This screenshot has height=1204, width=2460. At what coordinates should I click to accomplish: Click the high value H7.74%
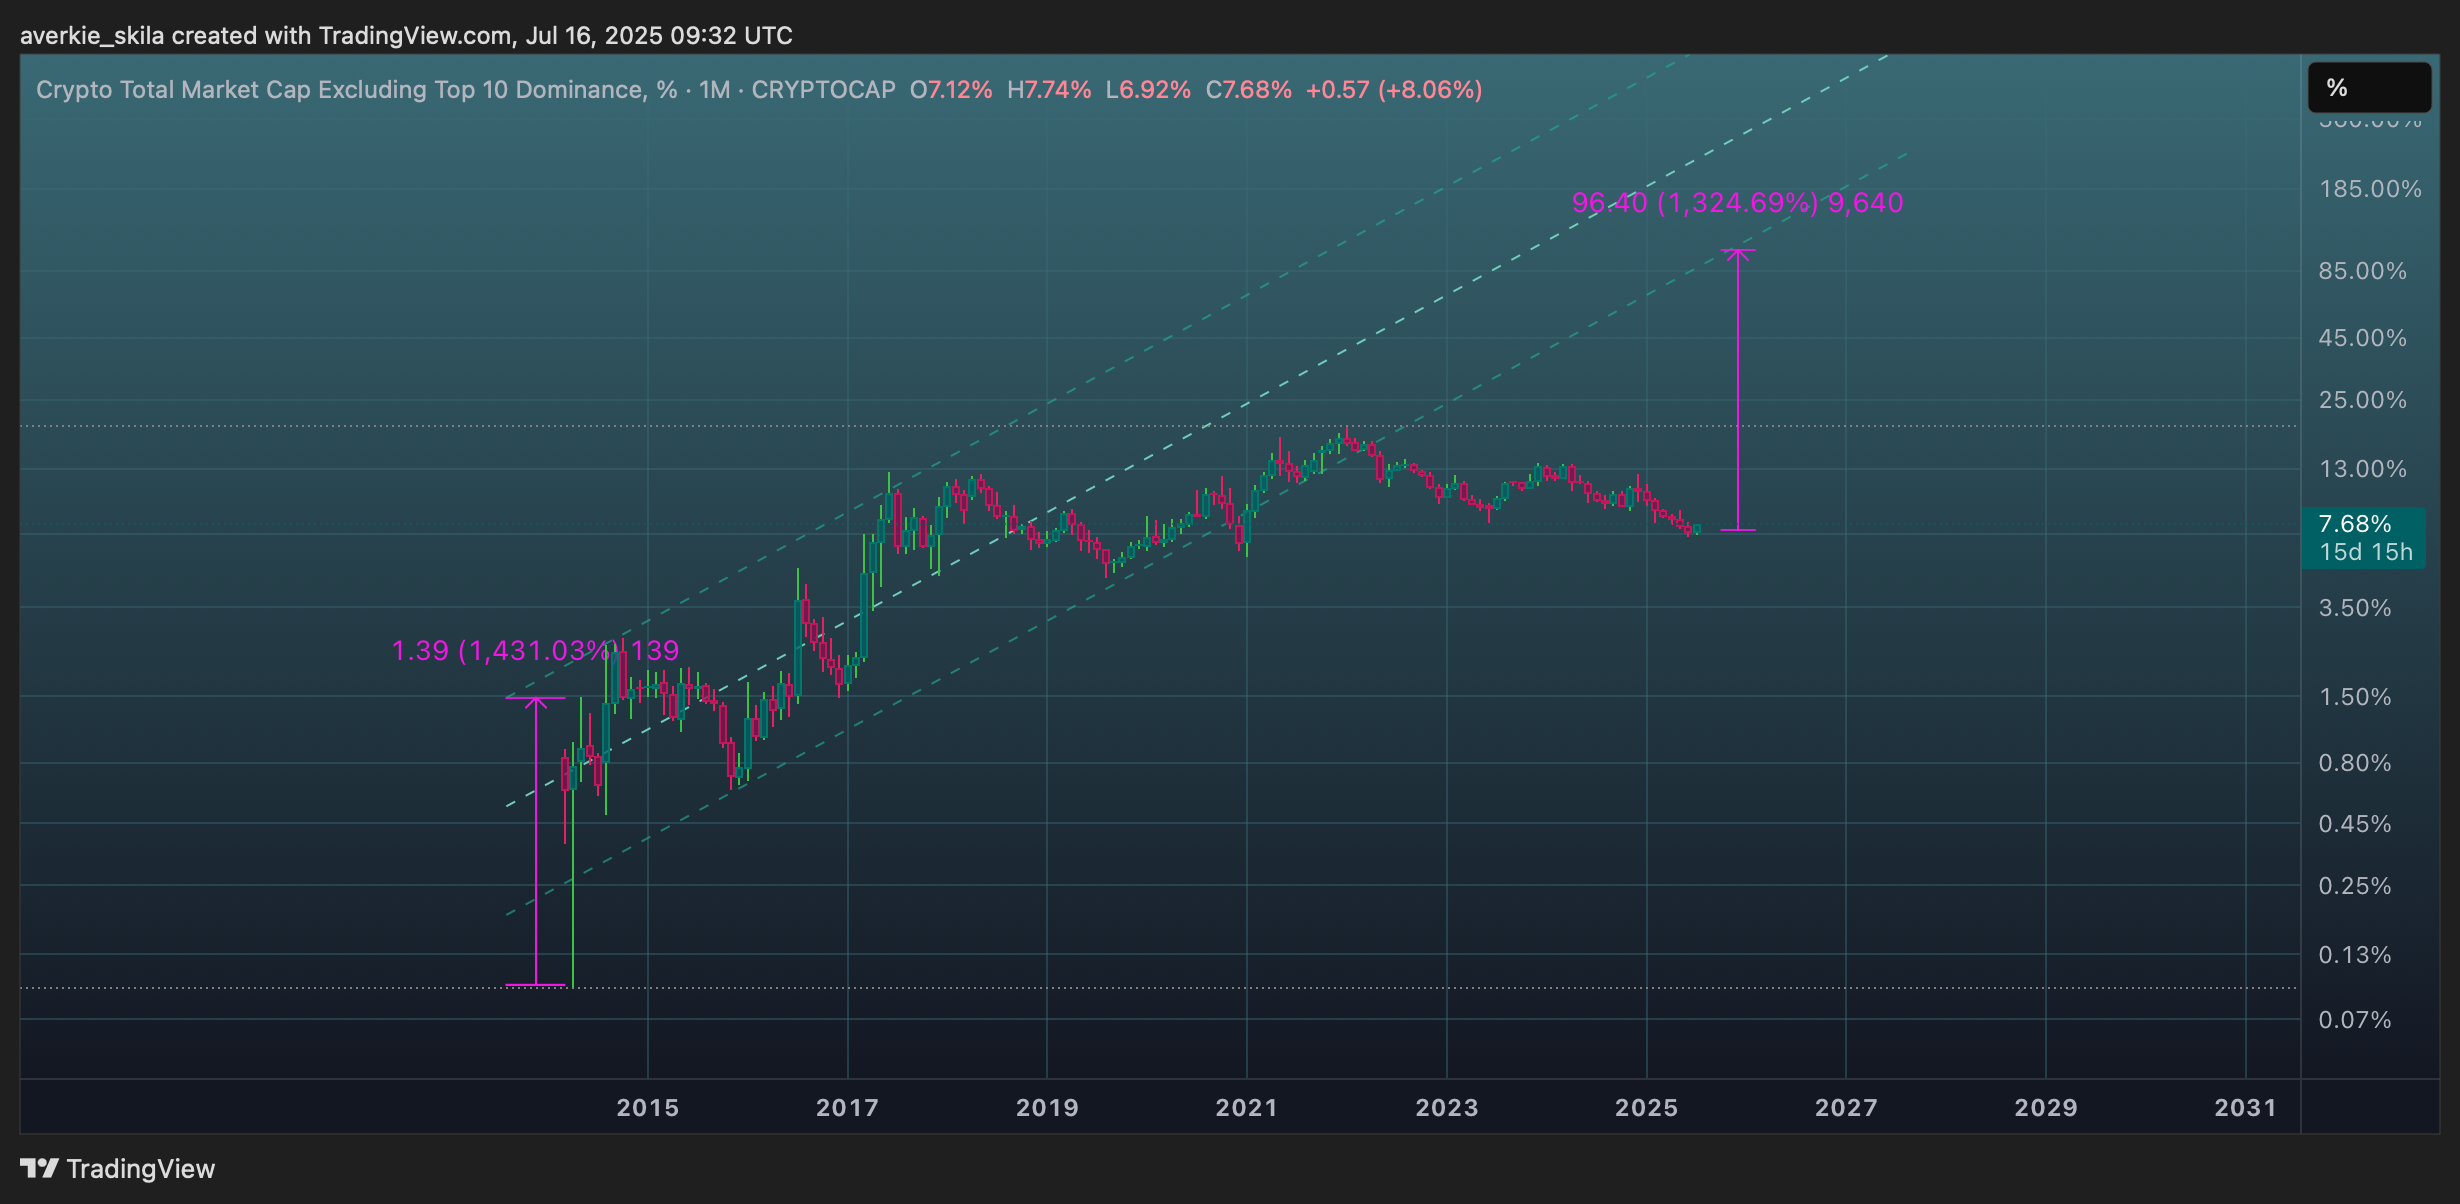point(1049,90)
